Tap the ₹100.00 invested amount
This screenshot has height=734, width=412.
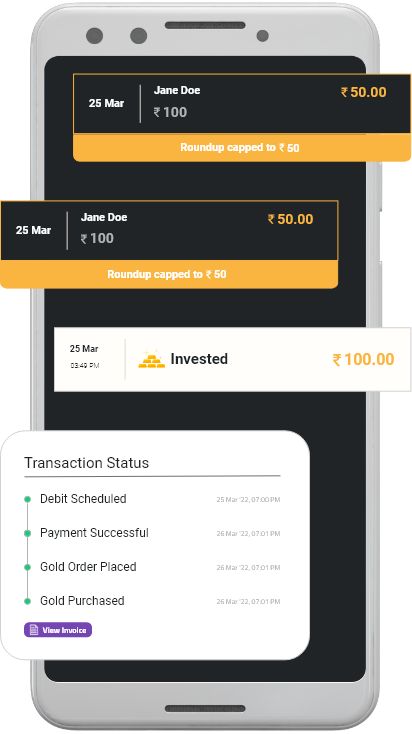[x=363, y=360]
